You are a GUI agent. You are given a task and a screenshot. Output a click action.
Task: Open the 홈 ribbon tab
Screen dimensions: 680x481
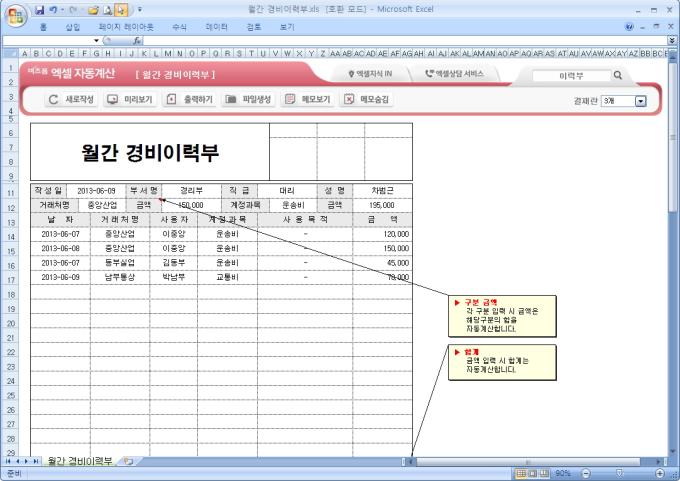(43, 27)
